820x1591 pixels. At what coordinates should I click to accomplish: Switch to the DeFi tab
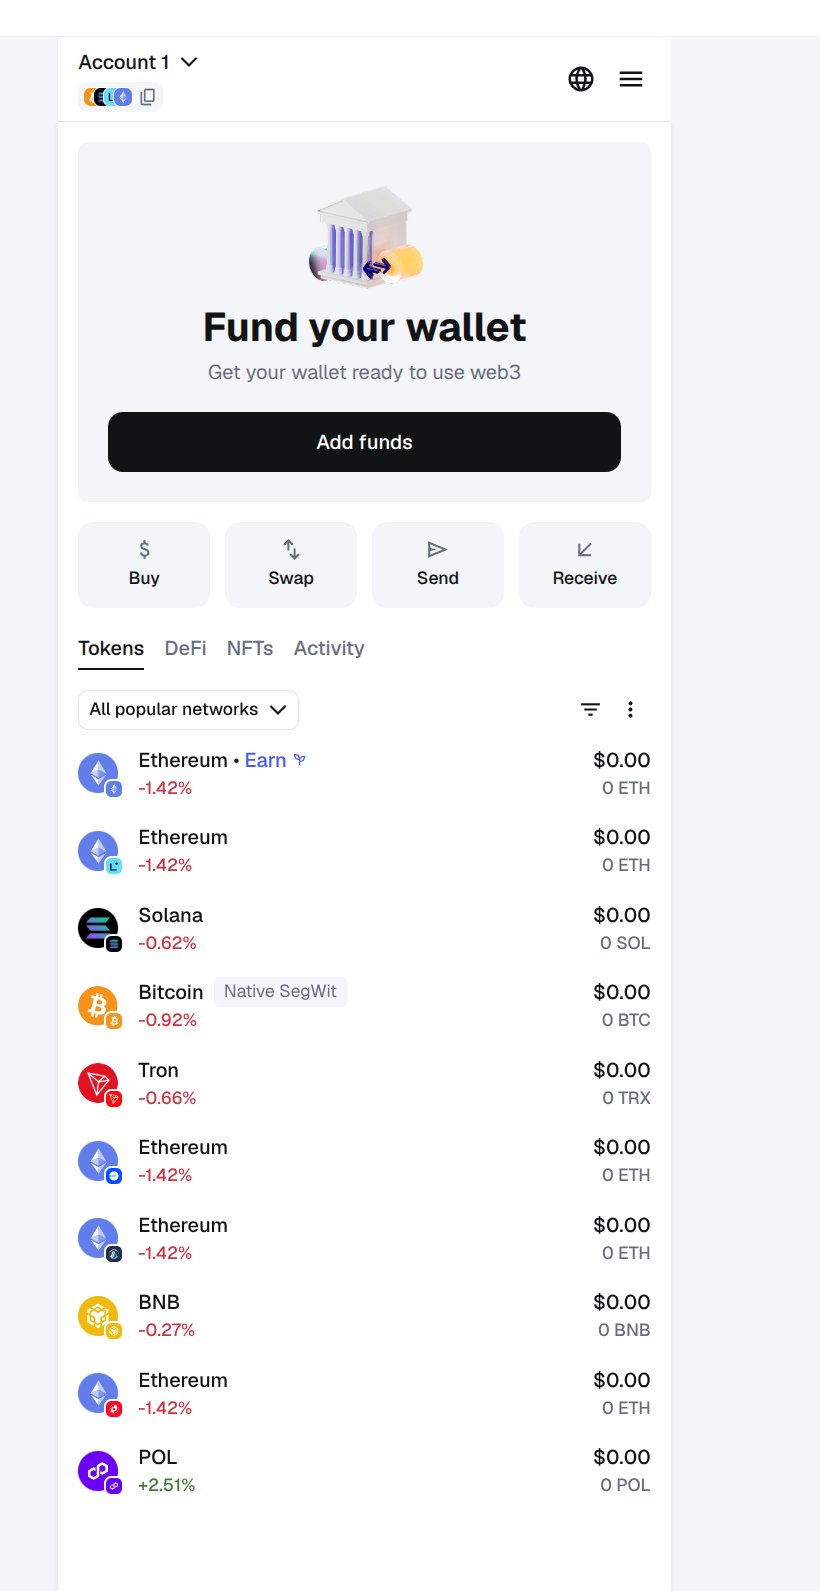pyautogui.click(x=185, y=648)
